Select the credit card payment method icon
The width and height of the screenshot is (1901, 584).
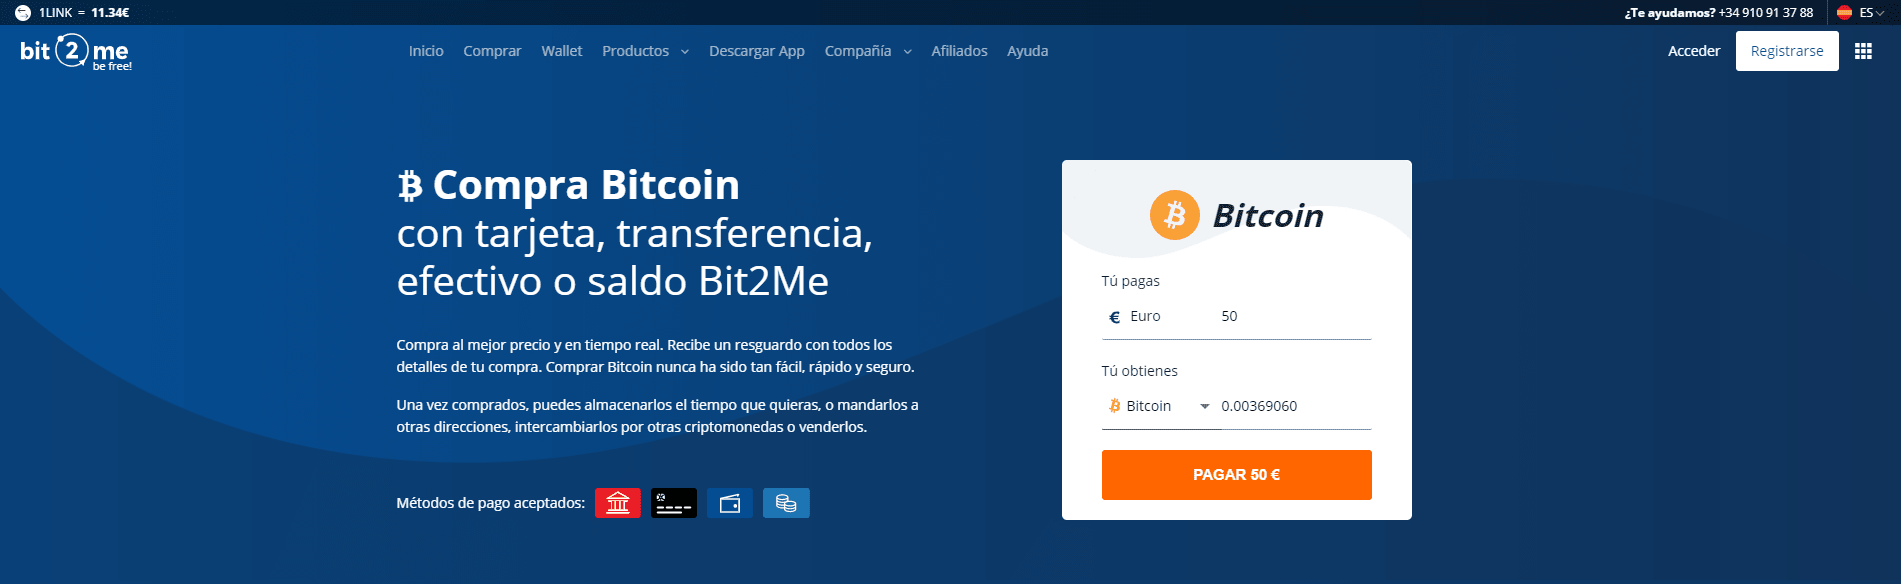click(x=674, y=503)
